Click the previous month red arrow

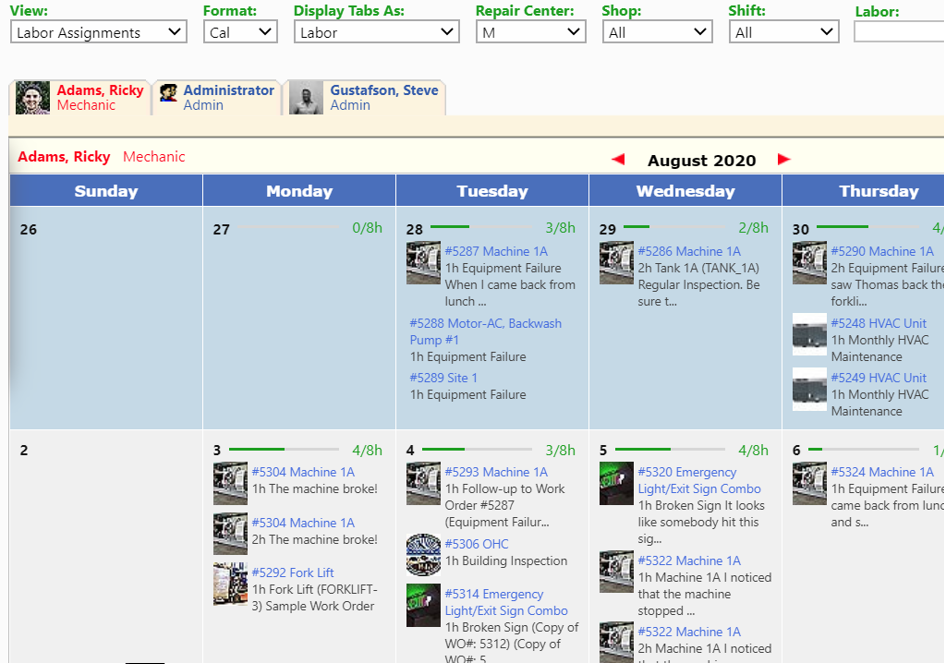[618, 159]
